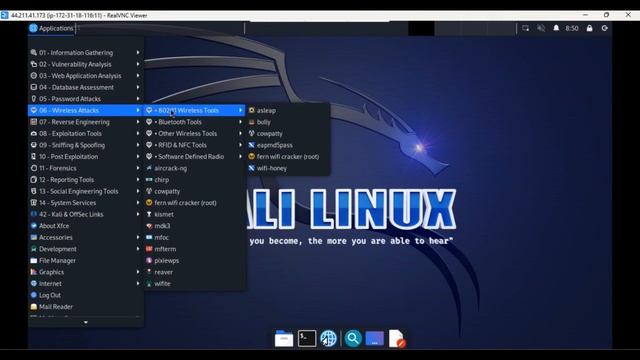Click the notification bell in panel
The image size is (640, 360).
556,28
